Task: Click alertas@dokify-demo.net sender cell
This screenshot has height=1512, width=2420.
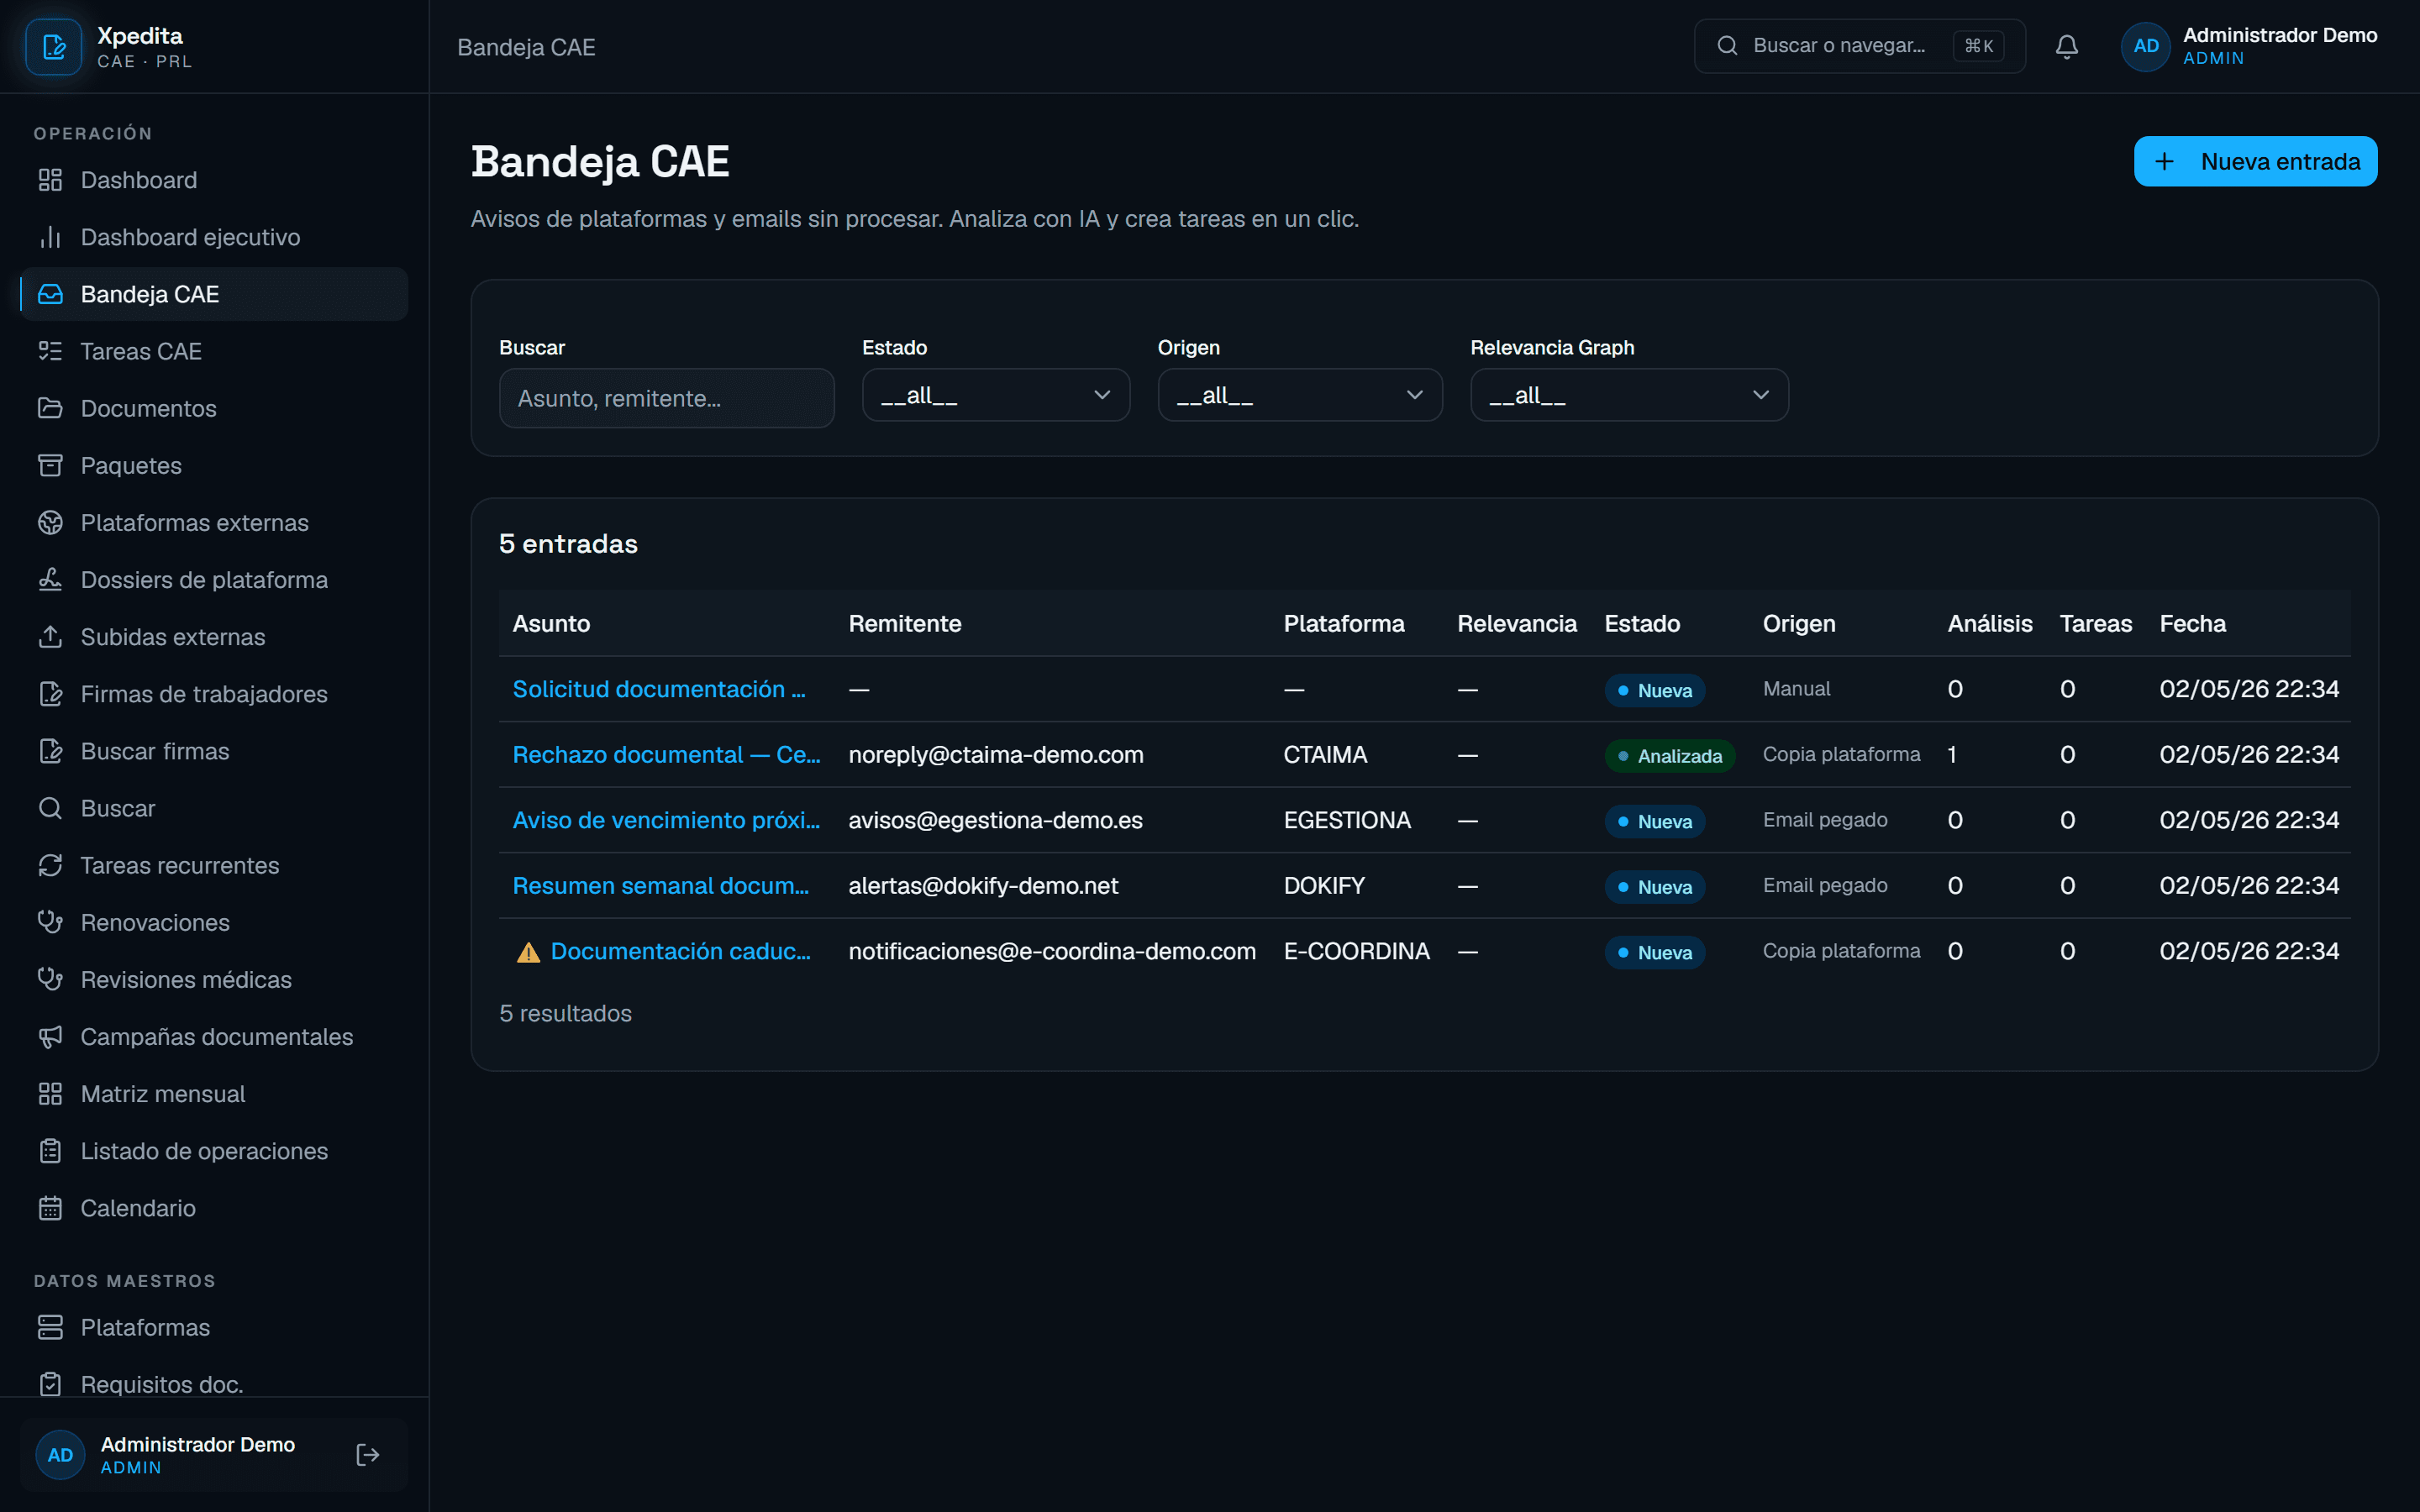Action: click(983, 886)
